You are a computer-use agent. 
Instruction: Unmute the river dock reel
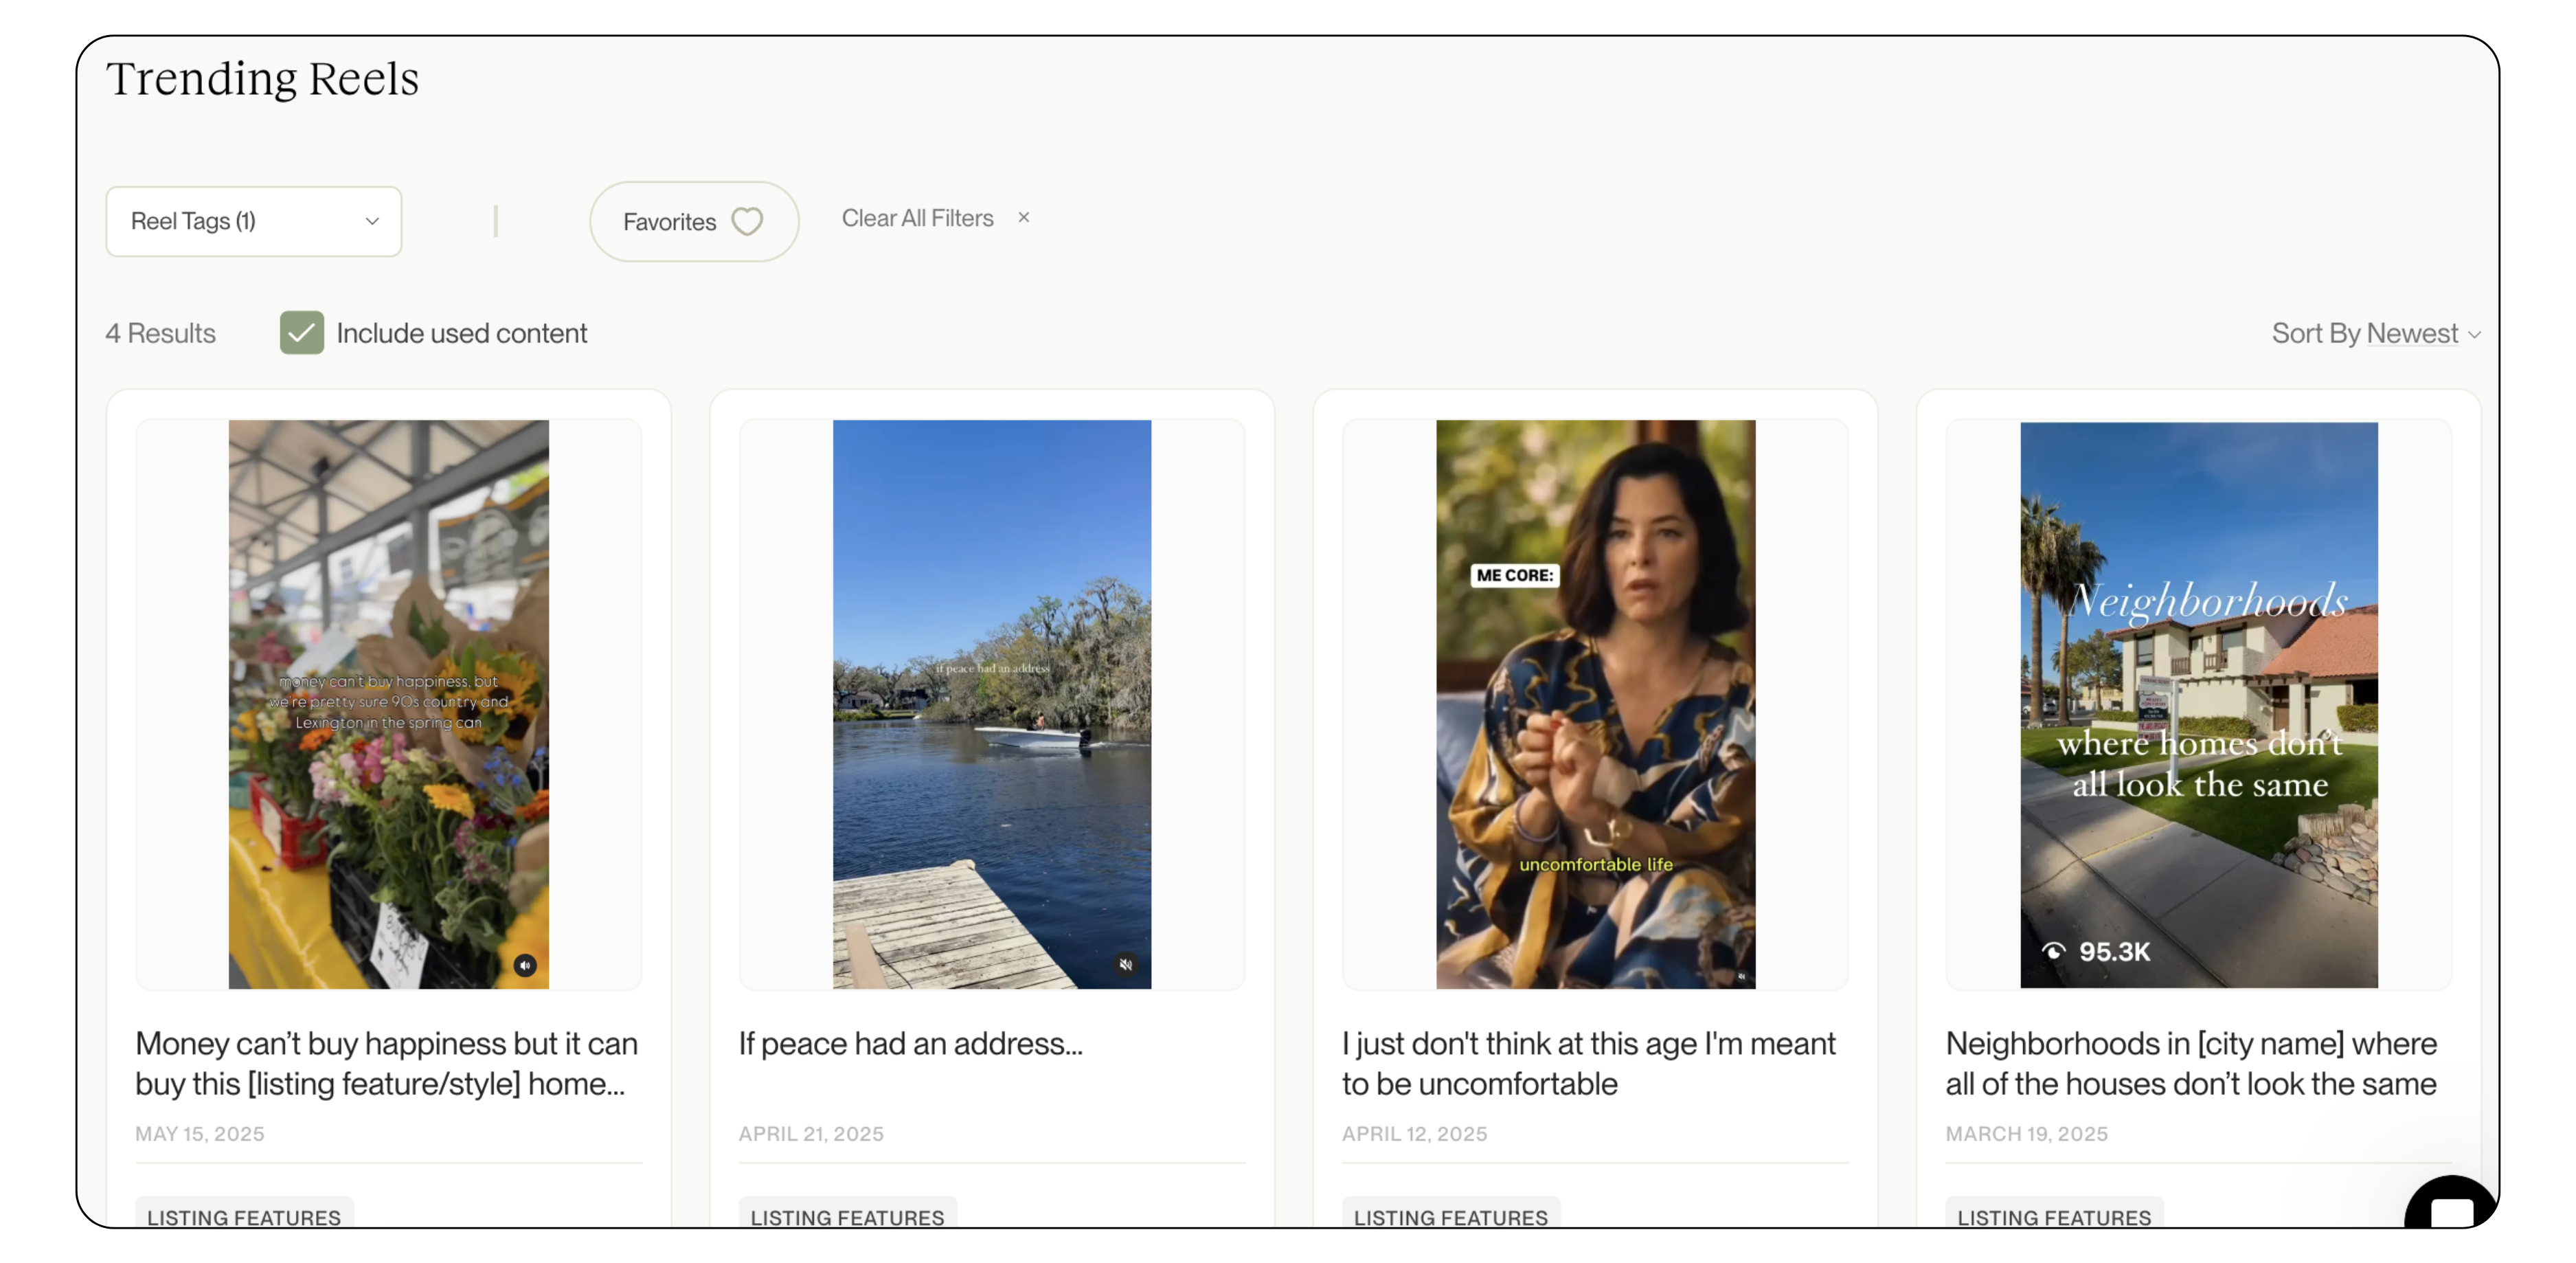(x=1126, y=965)
